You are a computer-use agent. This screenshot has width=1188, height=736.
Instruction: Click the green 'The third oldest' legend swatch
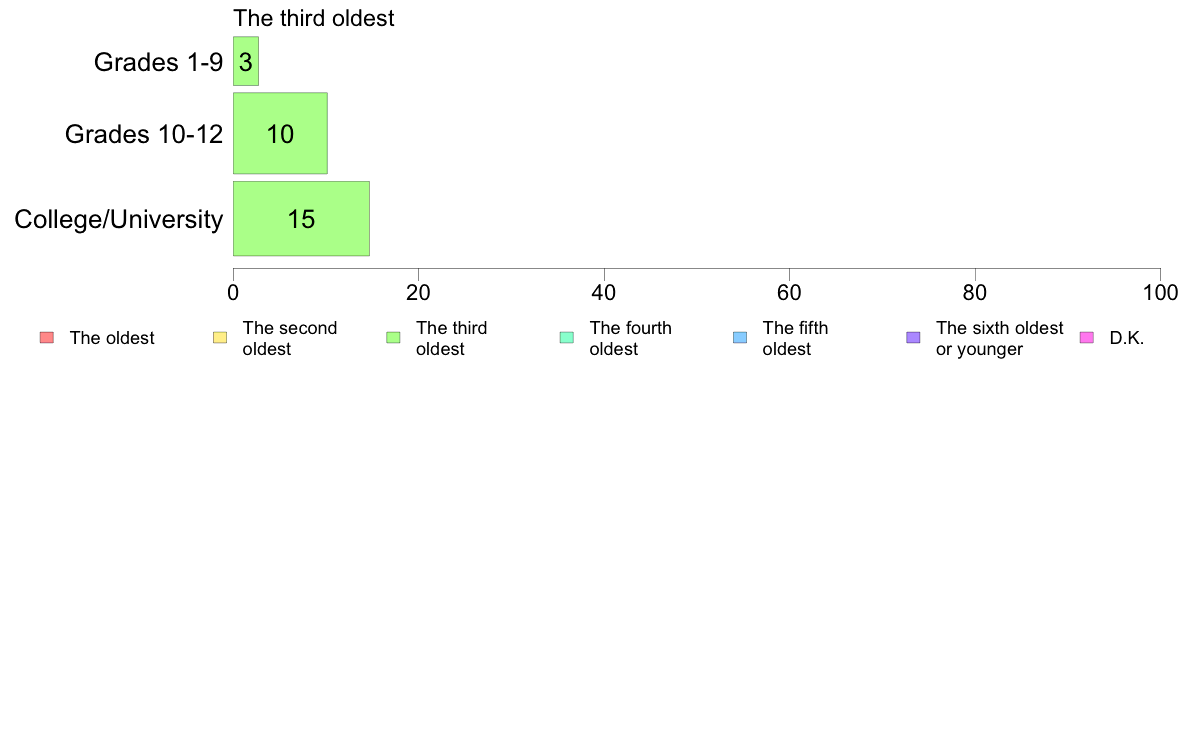click(393, 338)
